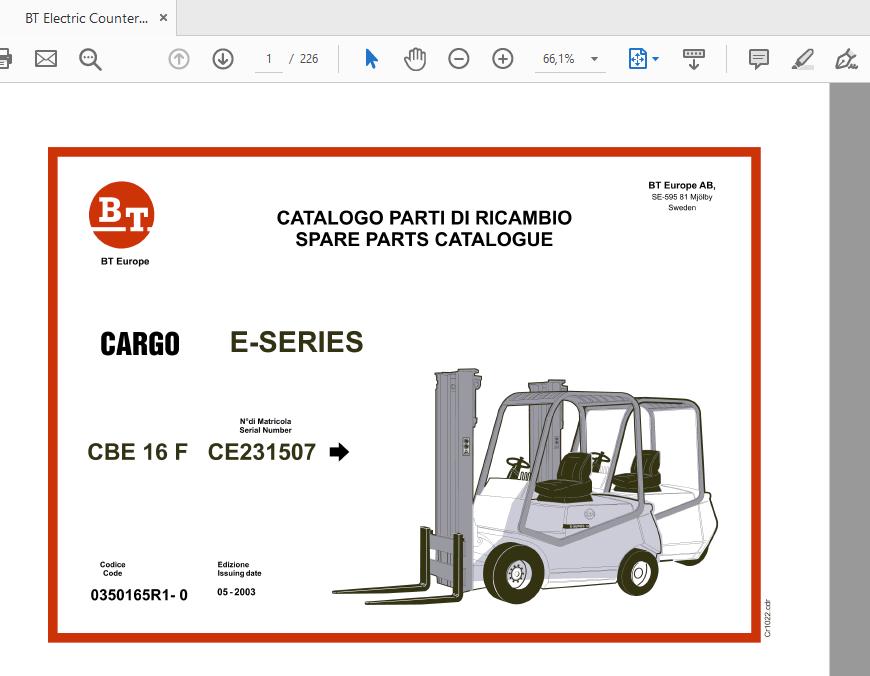Select the BT Electric Counter document tab
This screenshot has height=676, width=870.
[x=86, y=18]
